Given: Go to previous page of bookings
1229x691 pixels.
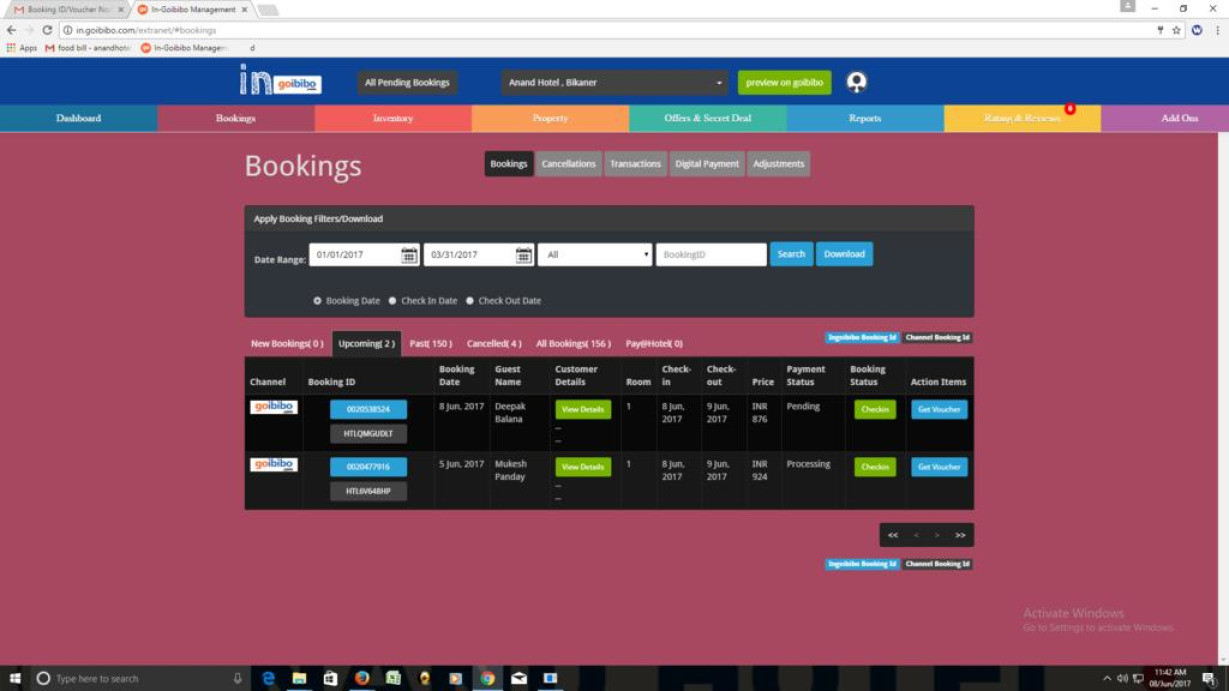Looking at the screenshot, I should tap(916, 535).
